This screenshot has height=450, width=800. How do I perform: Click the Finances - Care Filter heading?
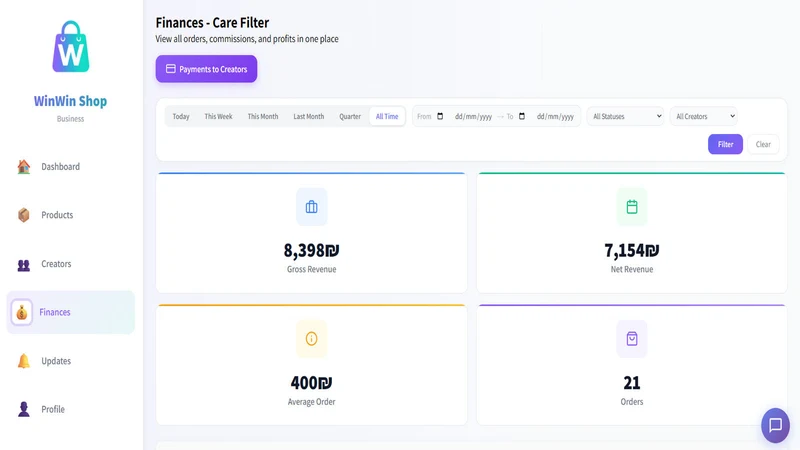[212, 23]
